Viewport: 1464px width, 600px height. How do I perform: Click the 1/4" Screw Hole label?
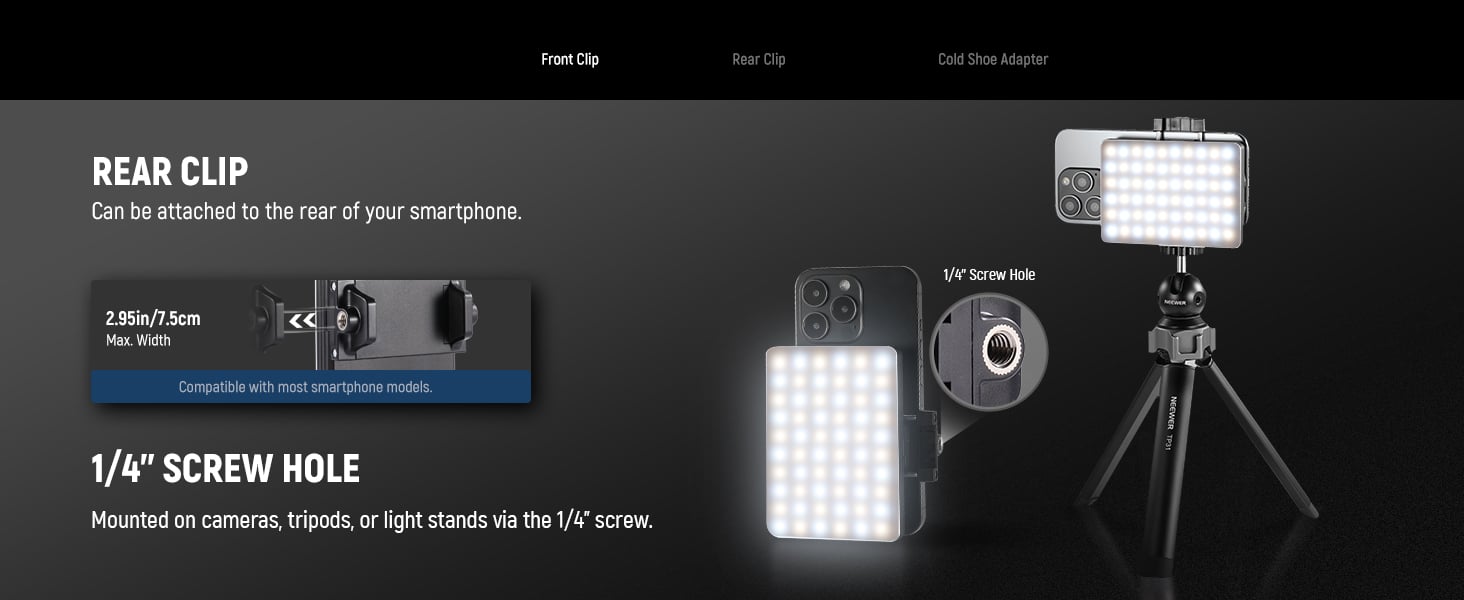pos(989,274)
